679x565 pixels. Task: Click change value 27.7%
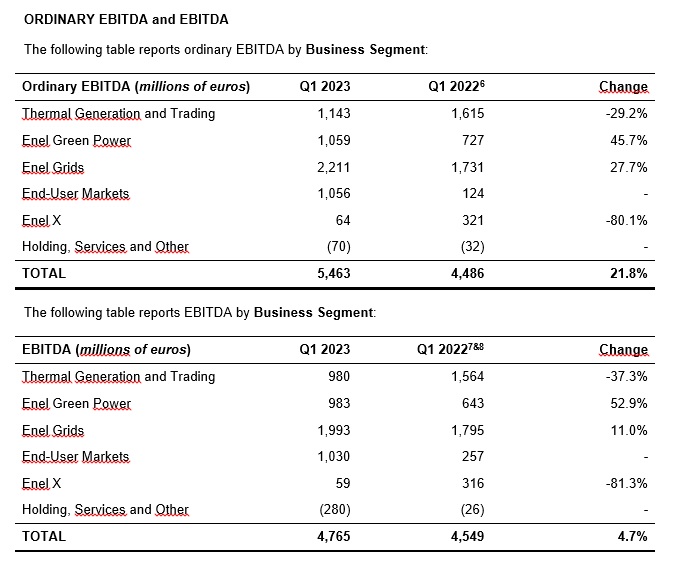pos(629,167)
